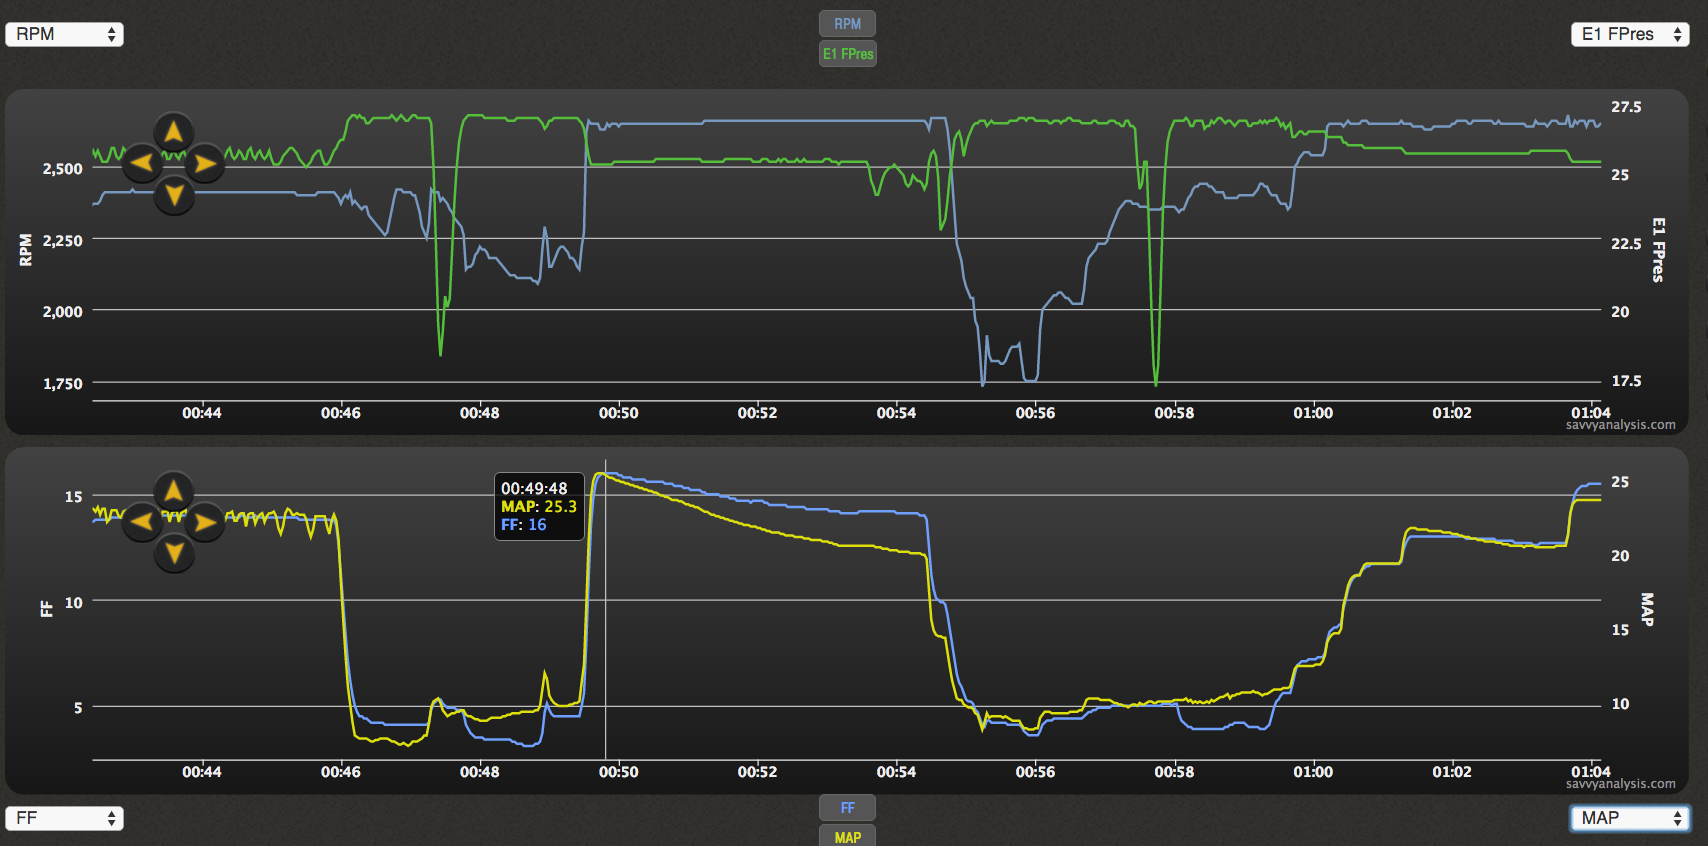Image resolution: width=1708 pixels, height=846 pixels.
Task: Click the 01:00 tick on lower chart
Action: [1313, 772]
